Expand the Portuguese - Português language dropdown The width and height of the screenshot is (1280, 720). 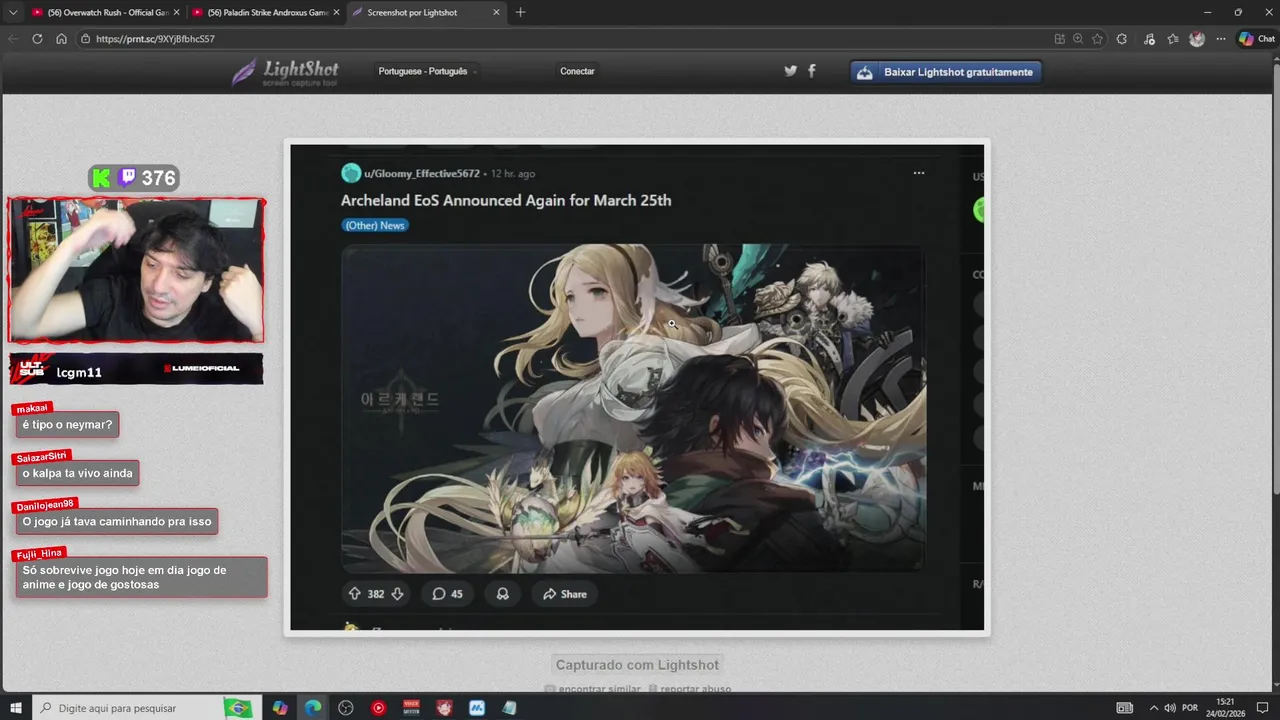click(427, 71)
